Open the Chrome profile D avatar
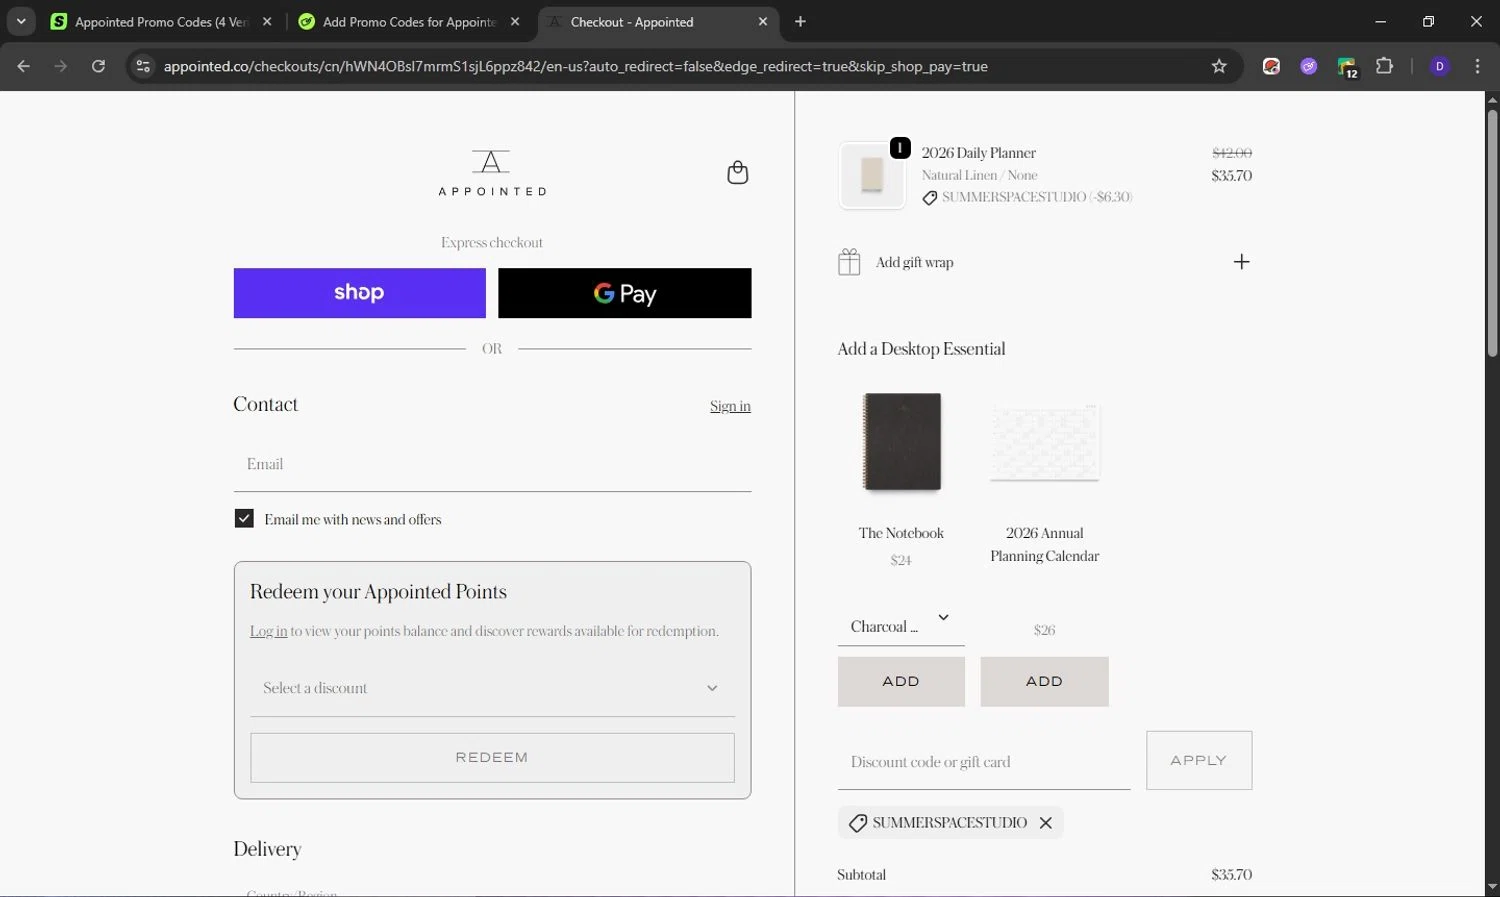 point(1440,66)
